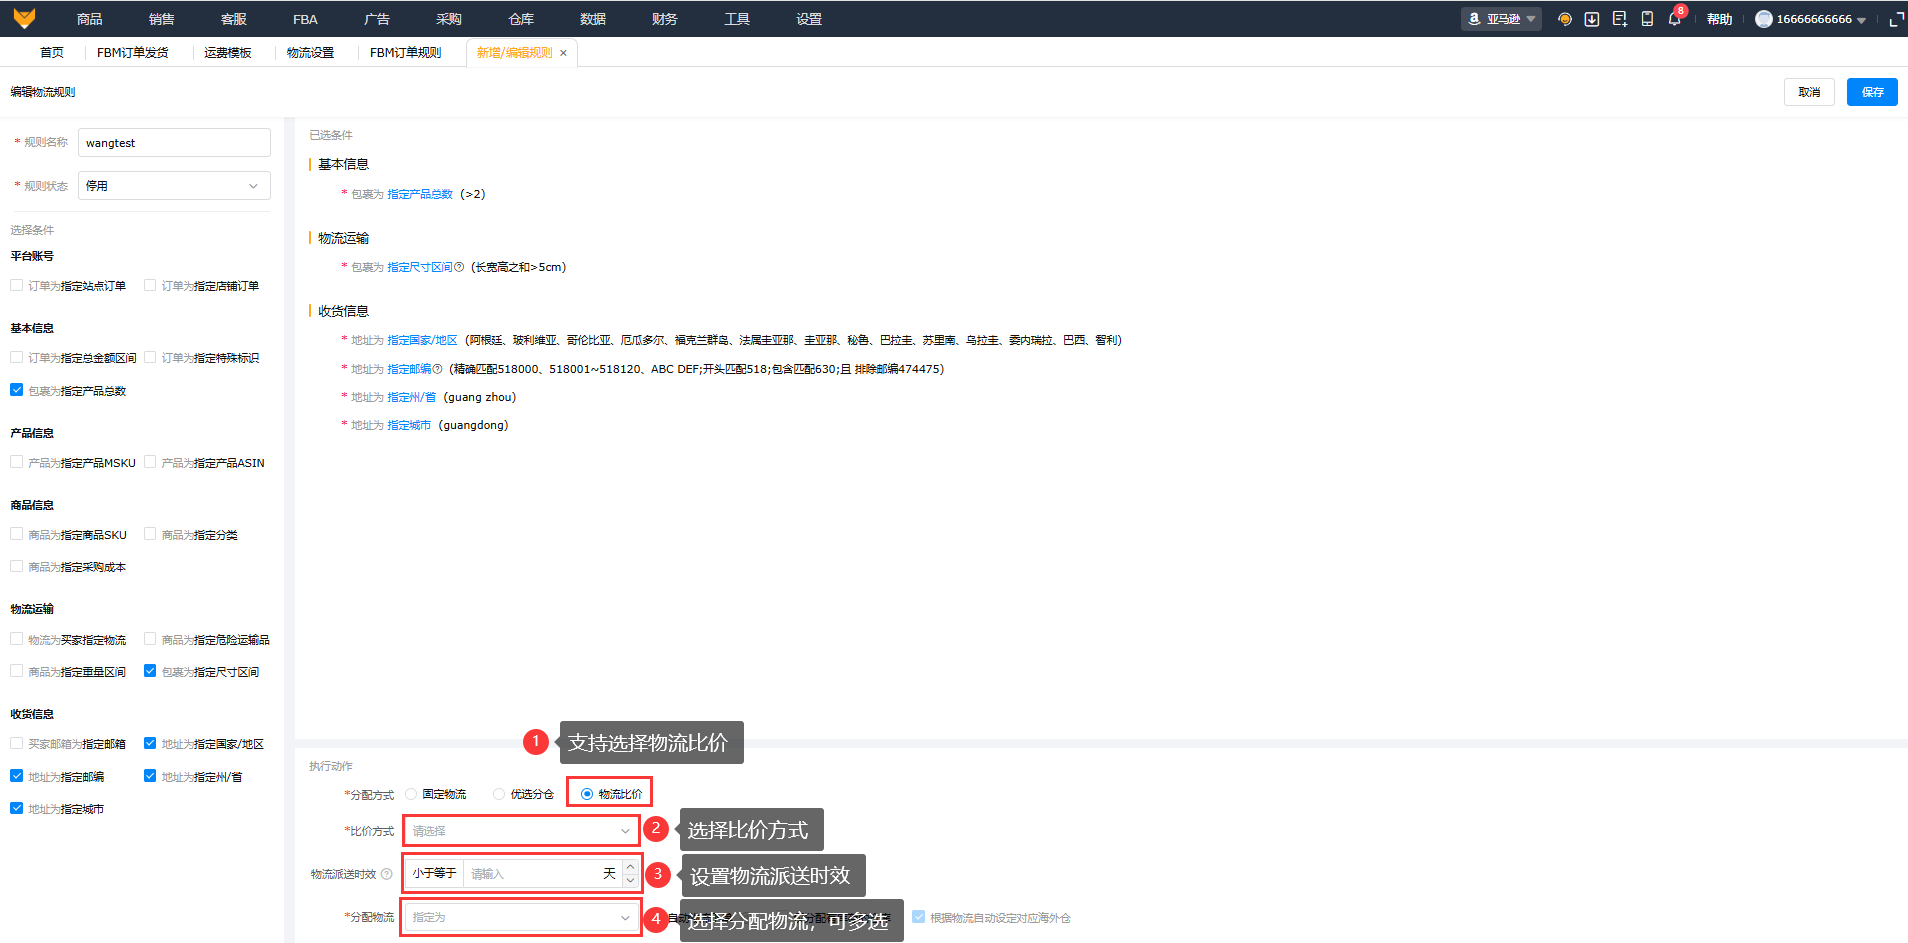Open the 数据 top menu
The image size is (1908, 943).
click(x=593, y=19)
